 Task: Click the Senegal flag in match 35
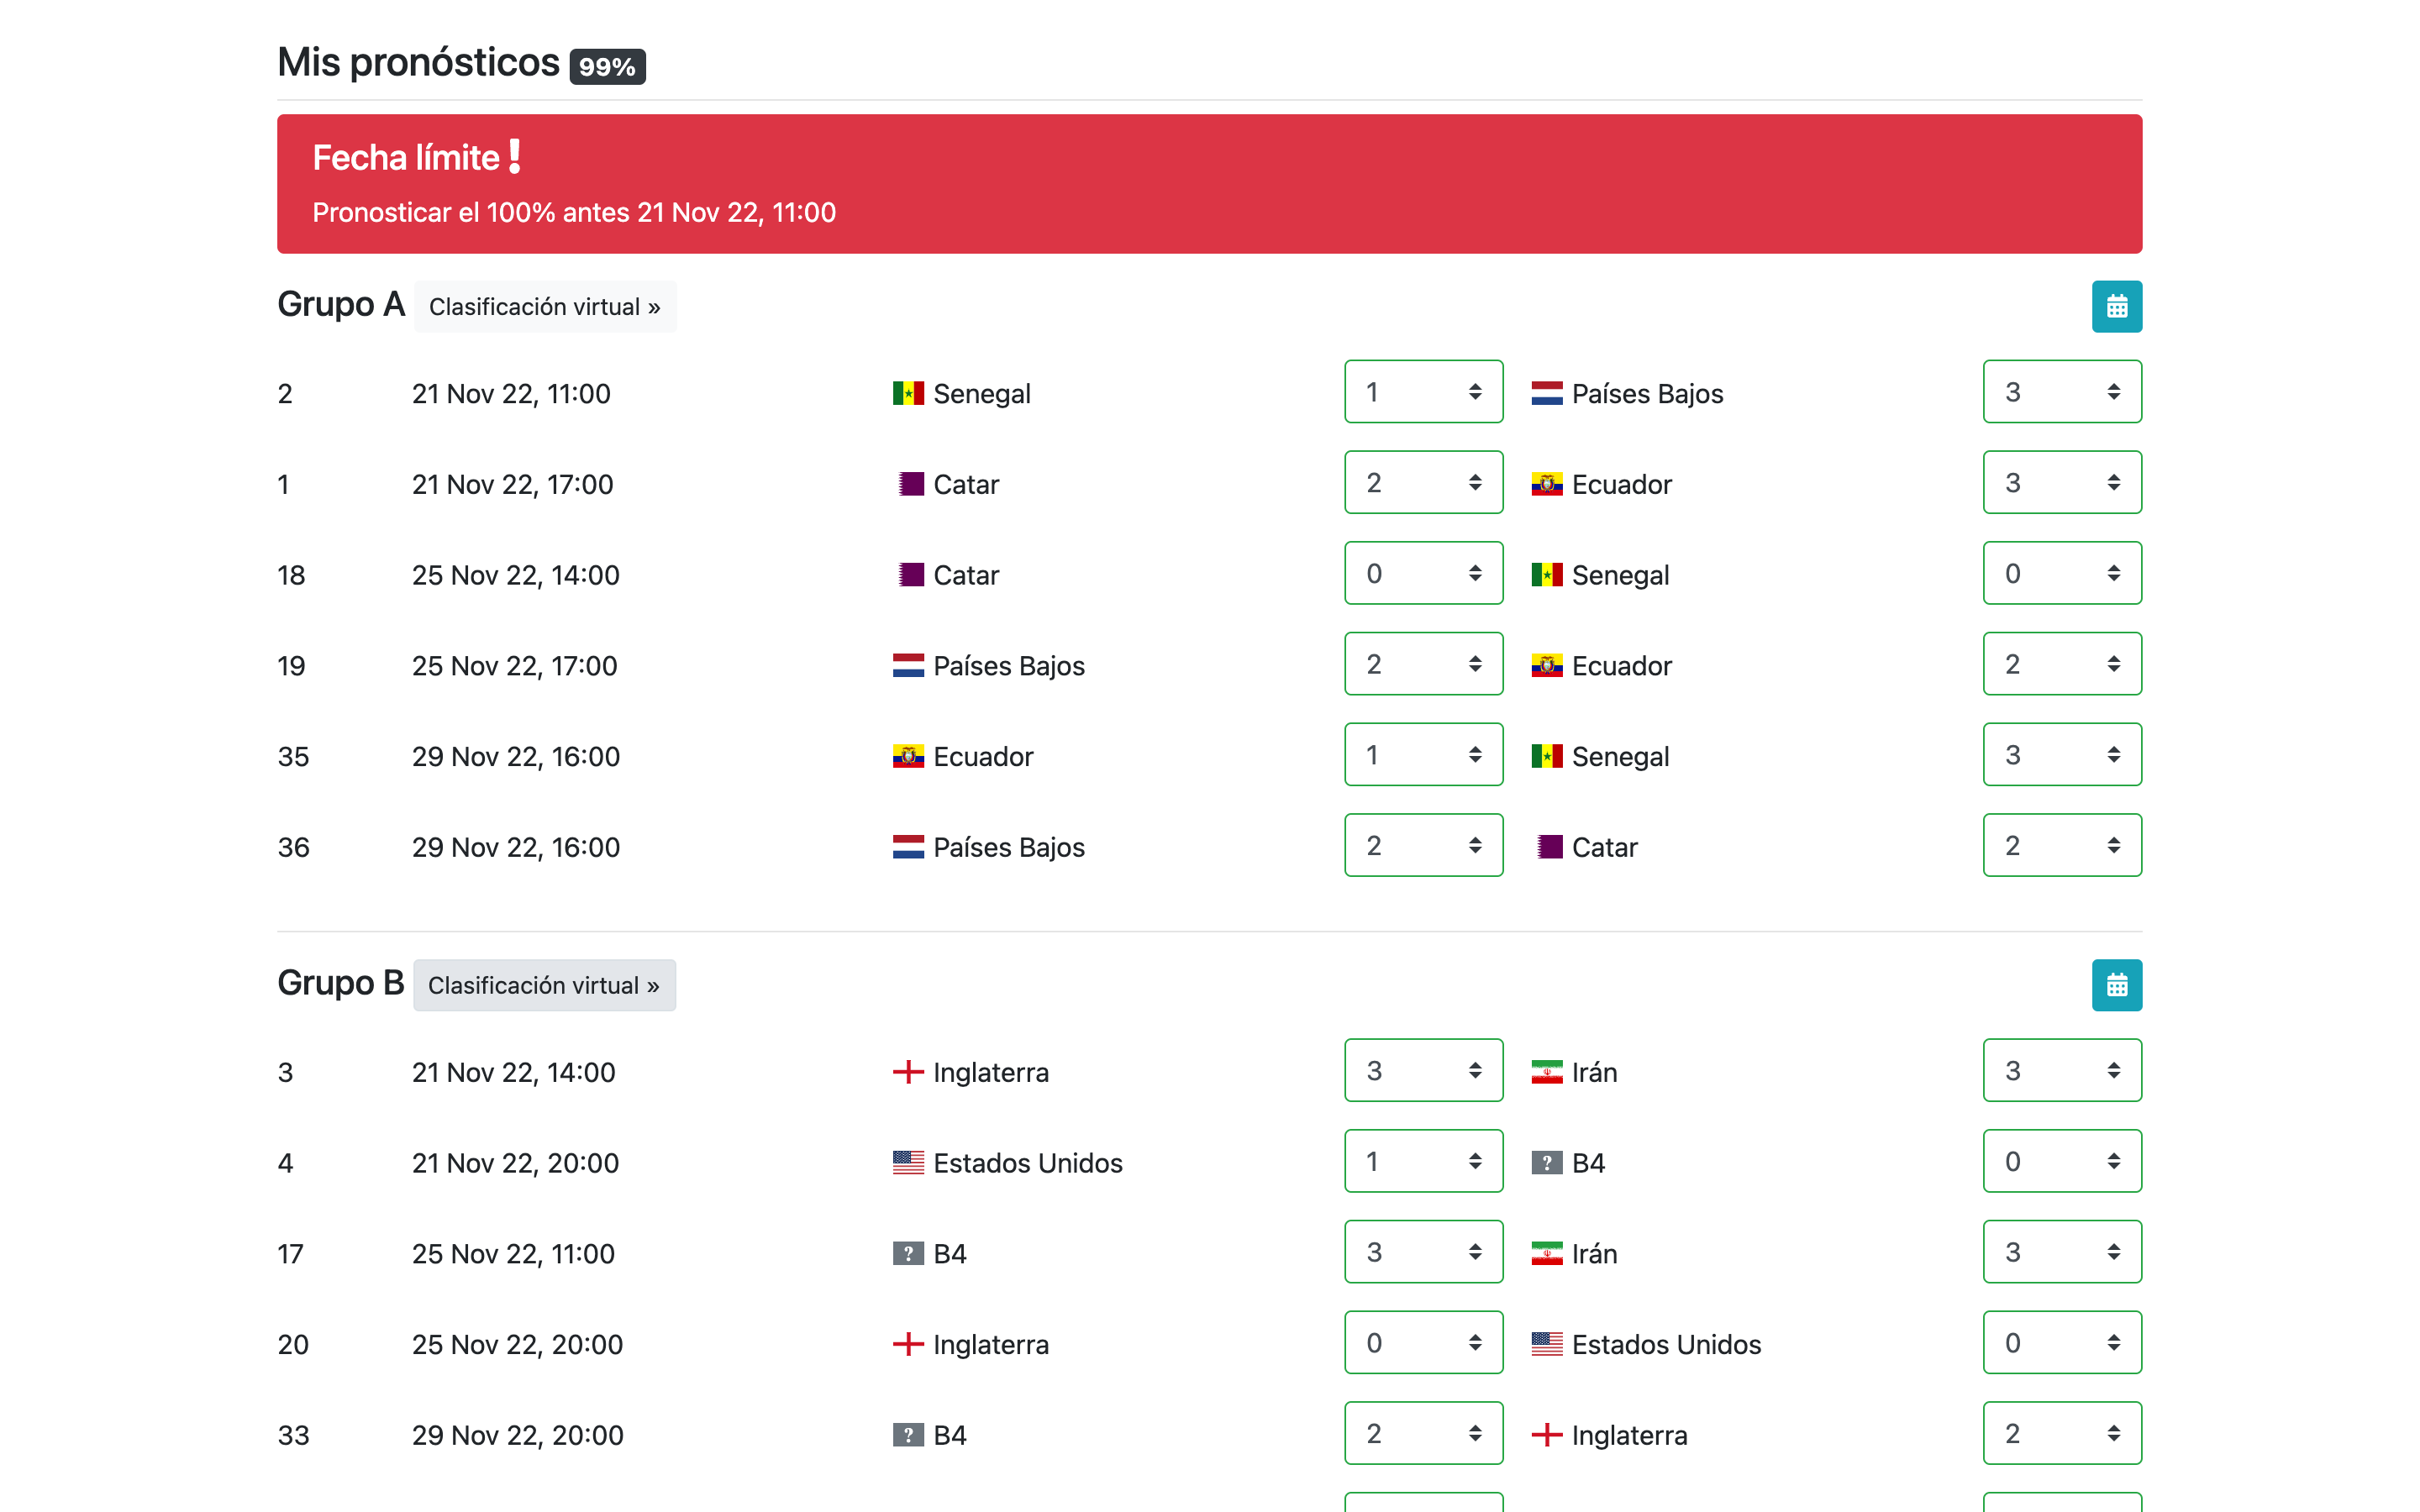coord(1546,756)
